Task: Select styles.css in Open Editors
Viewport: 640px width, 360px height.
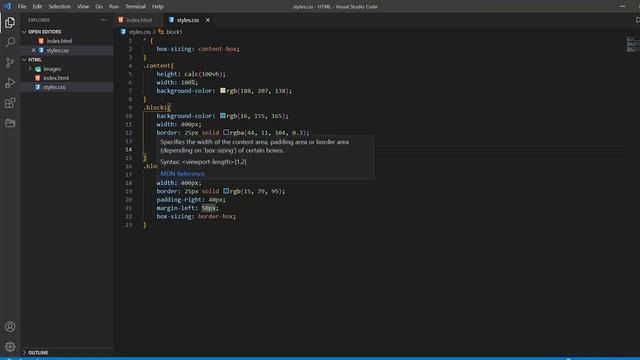Action: [58, 50]
